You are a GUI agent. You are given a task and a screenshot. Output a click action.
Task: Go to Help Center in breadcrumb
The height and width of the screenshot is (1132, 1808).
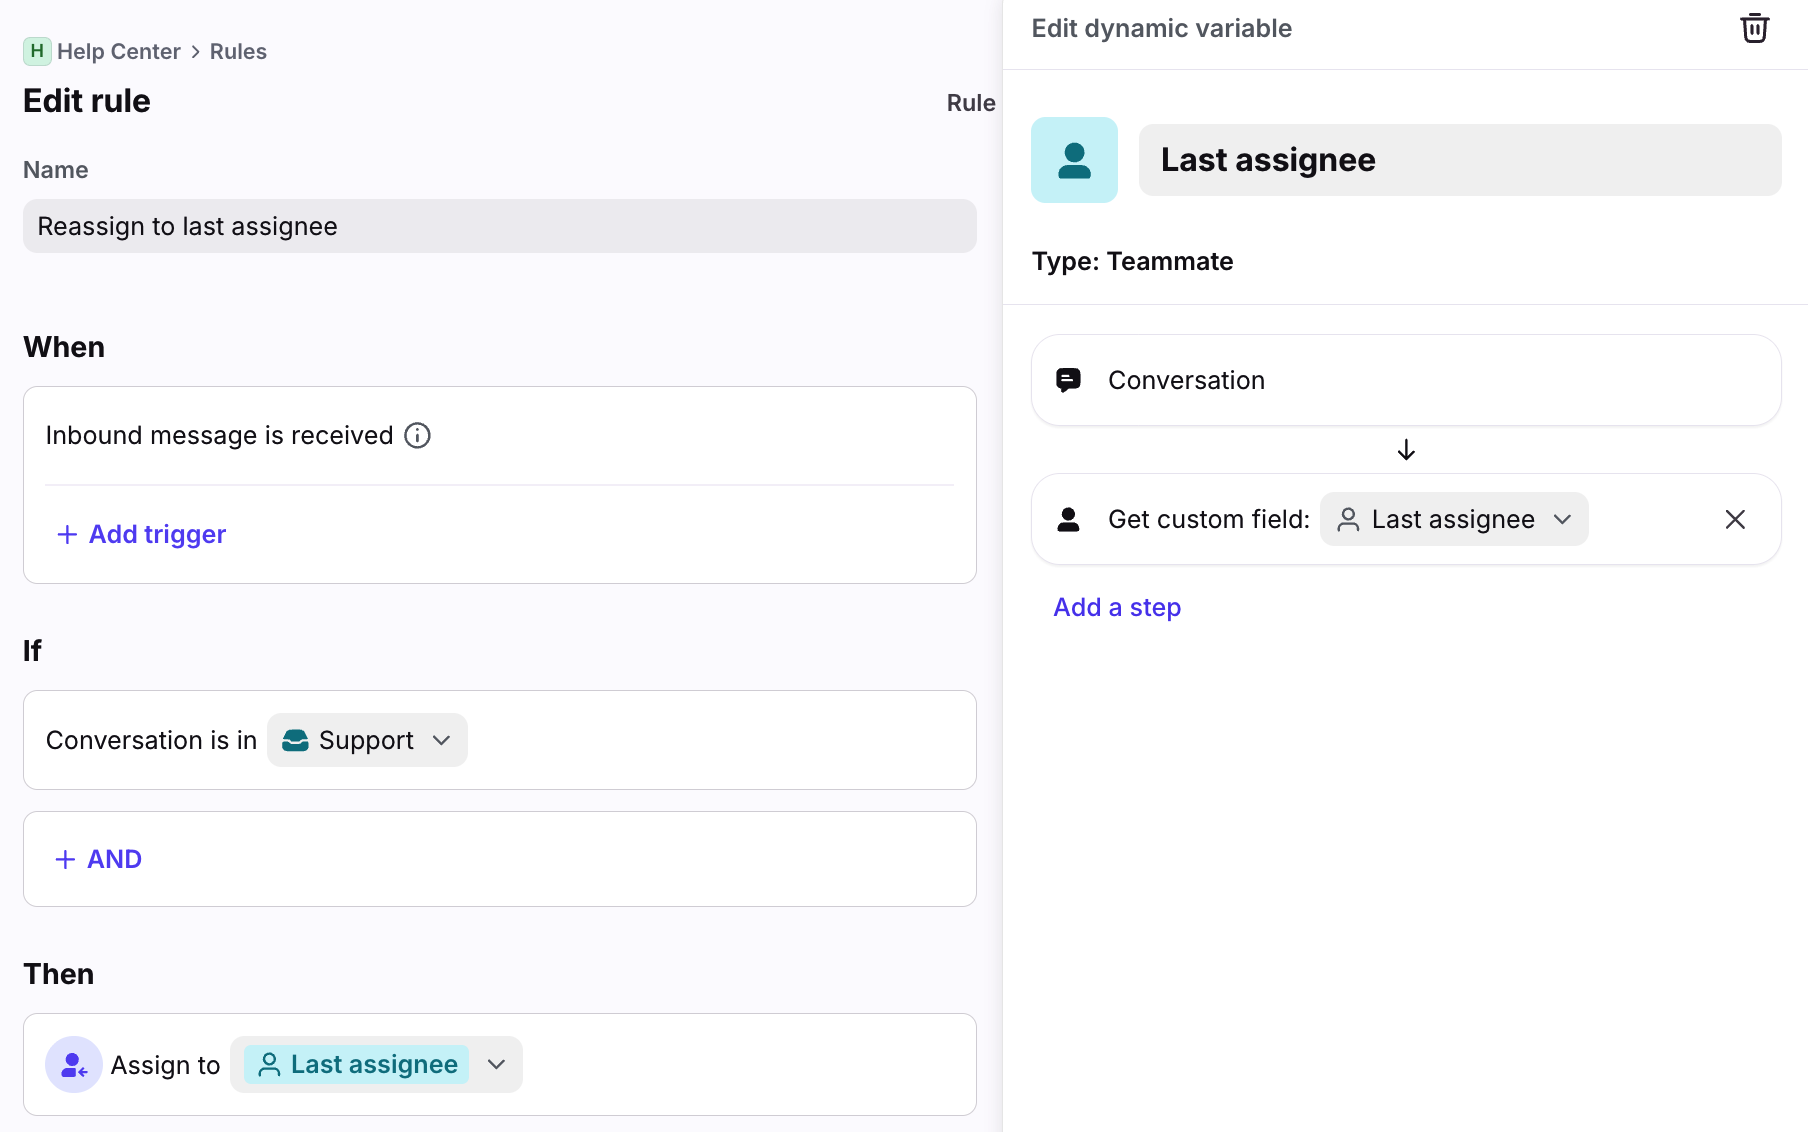point(118,51)
